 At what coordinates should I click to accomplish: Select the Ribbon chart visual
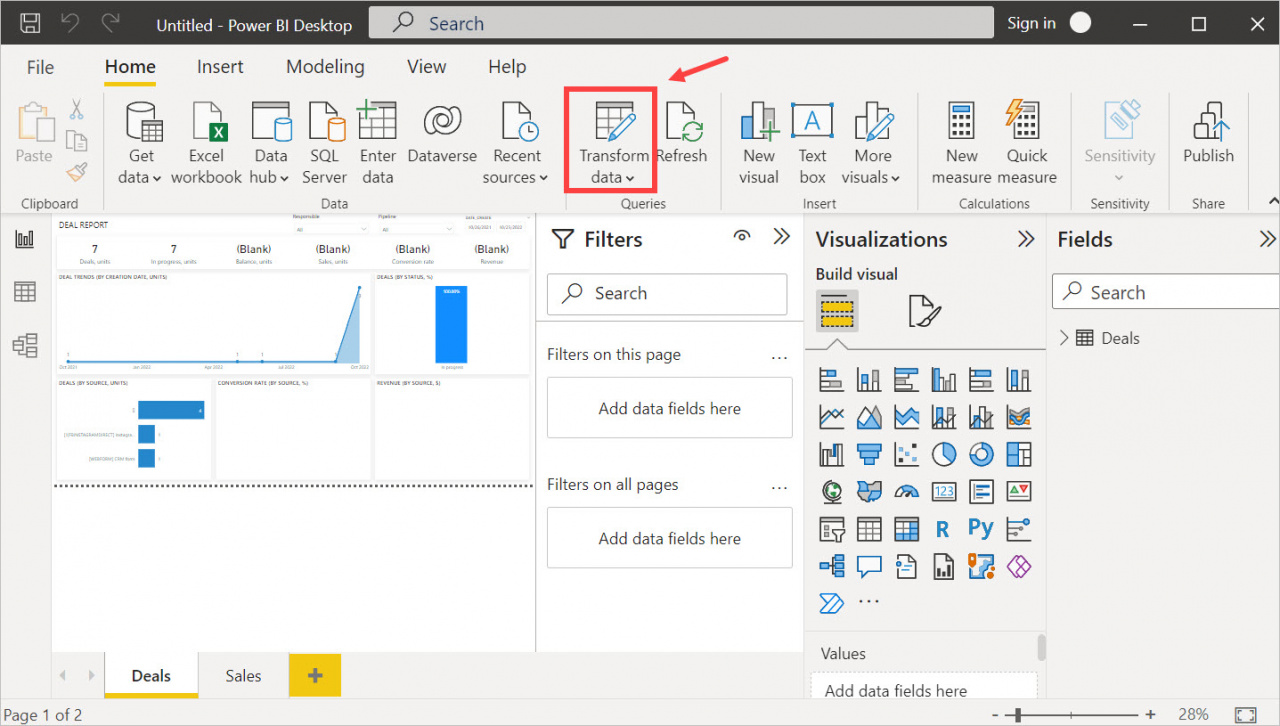pos(1018,416)
